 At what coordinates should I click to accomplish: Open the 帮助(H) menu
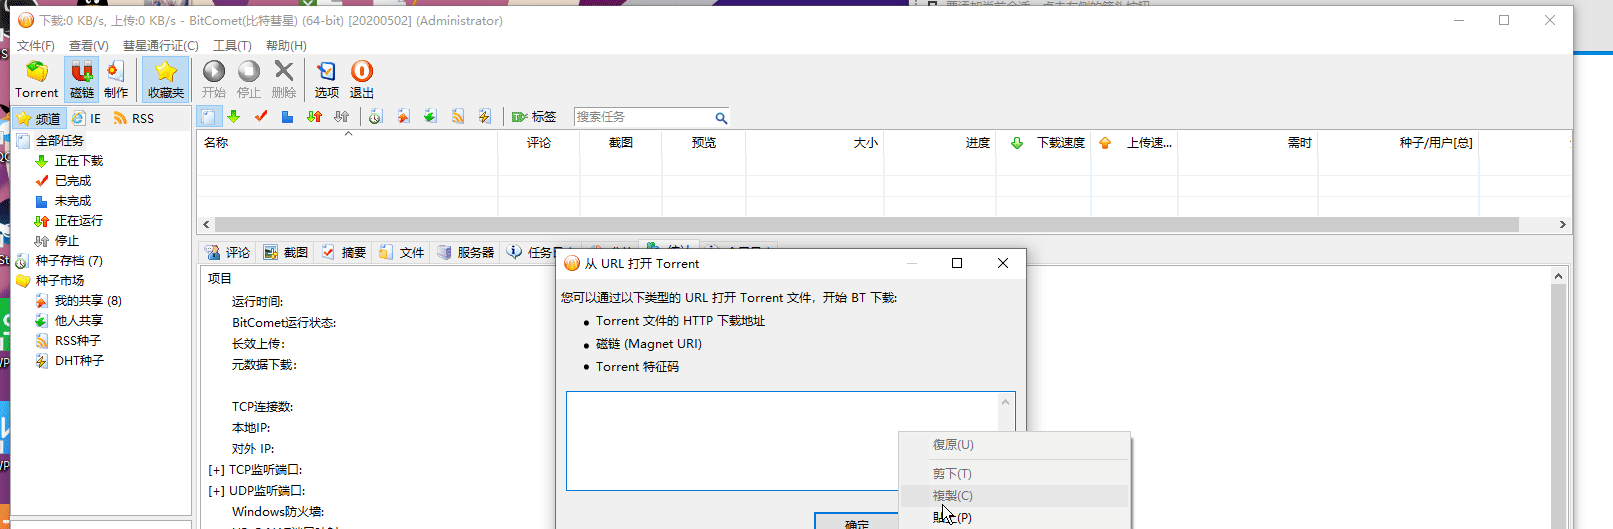(x=286, y=45)
